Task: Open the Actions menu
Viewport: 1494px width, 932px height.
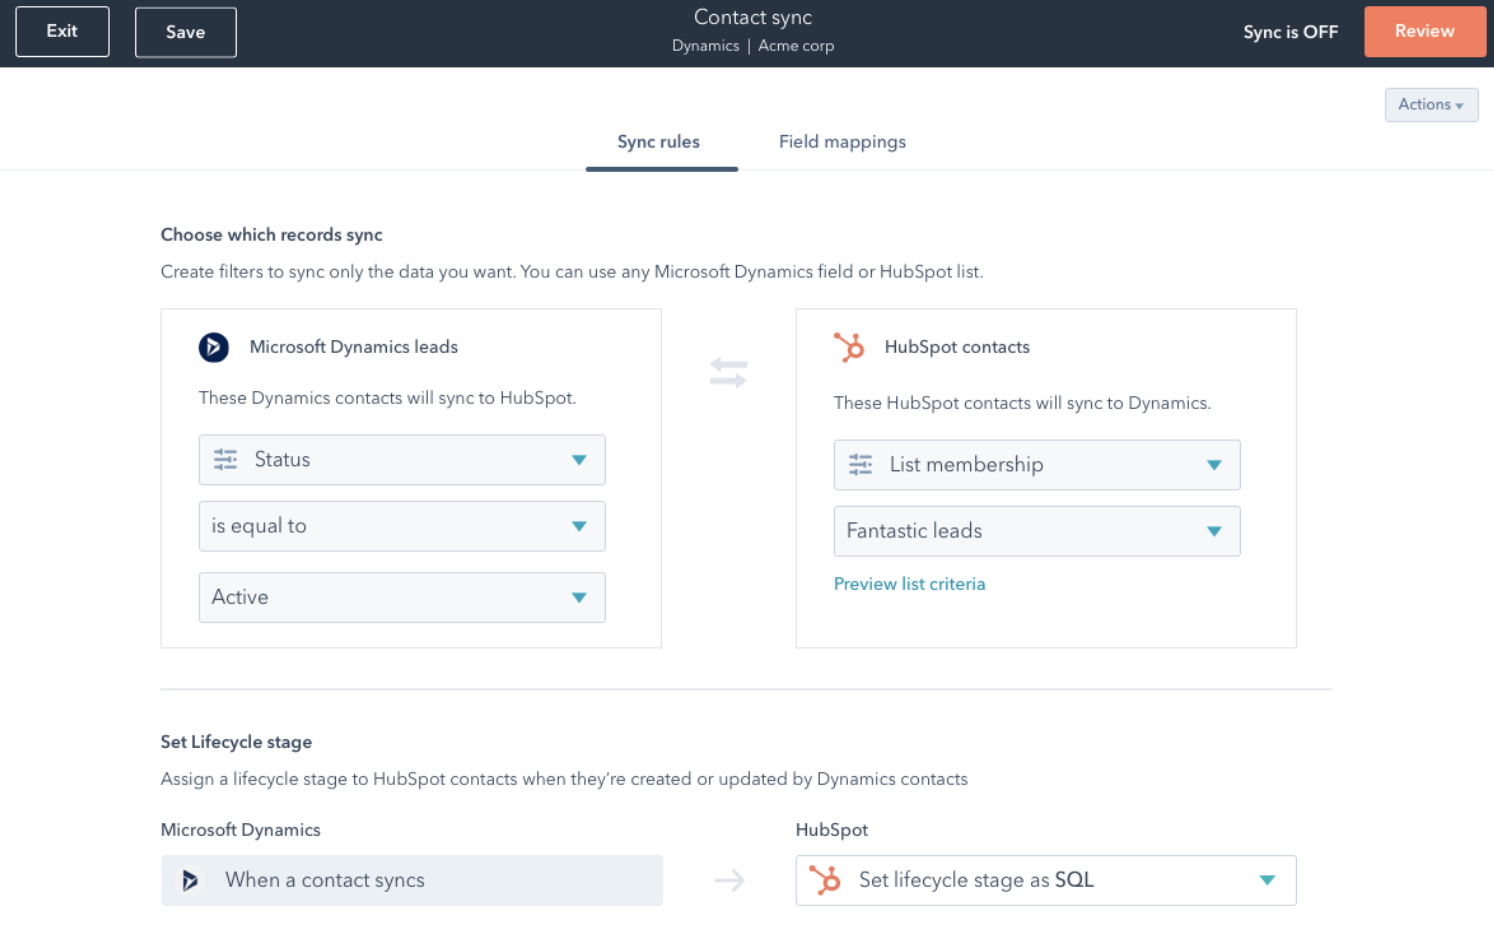Action: tap(1430, 104)
